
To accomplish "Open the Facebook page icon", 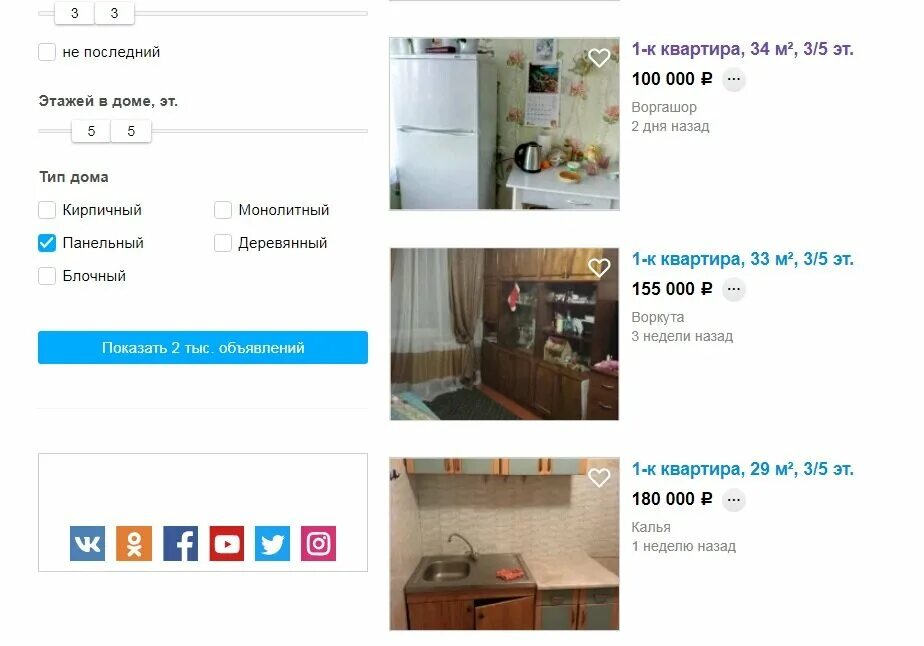I will click(180, 543).
